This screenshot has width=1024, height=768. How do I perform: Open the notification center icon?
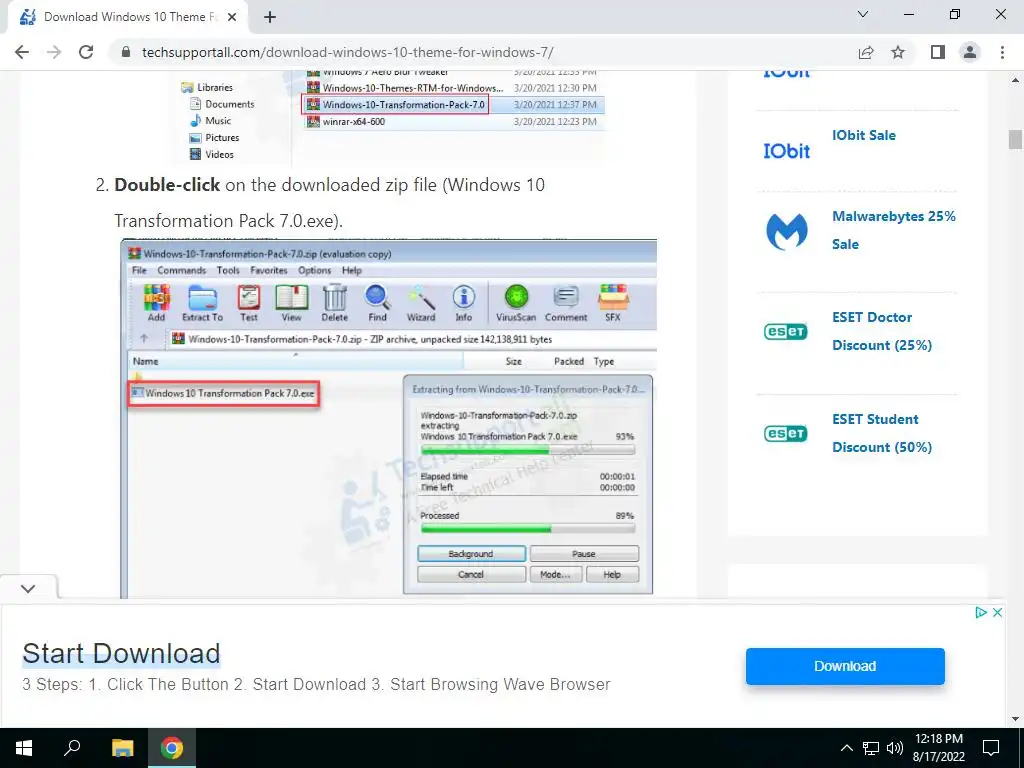pos(991,748)
